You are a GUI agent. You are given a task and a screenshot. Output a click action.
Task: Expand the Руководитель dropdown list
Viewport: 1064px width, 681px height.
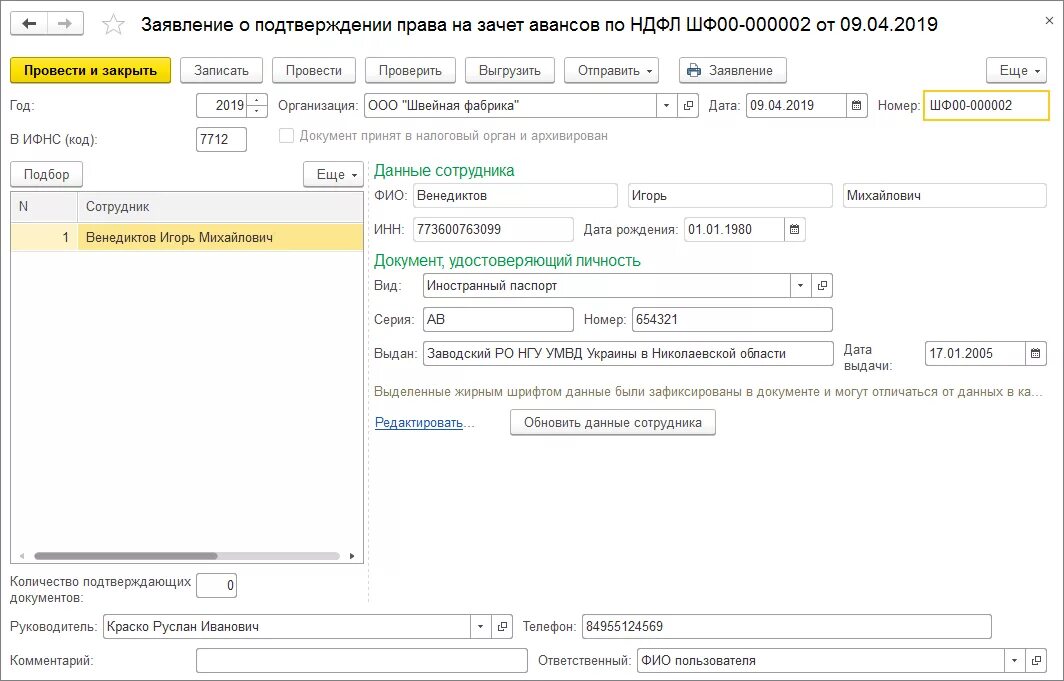click(x=480, y=627)
